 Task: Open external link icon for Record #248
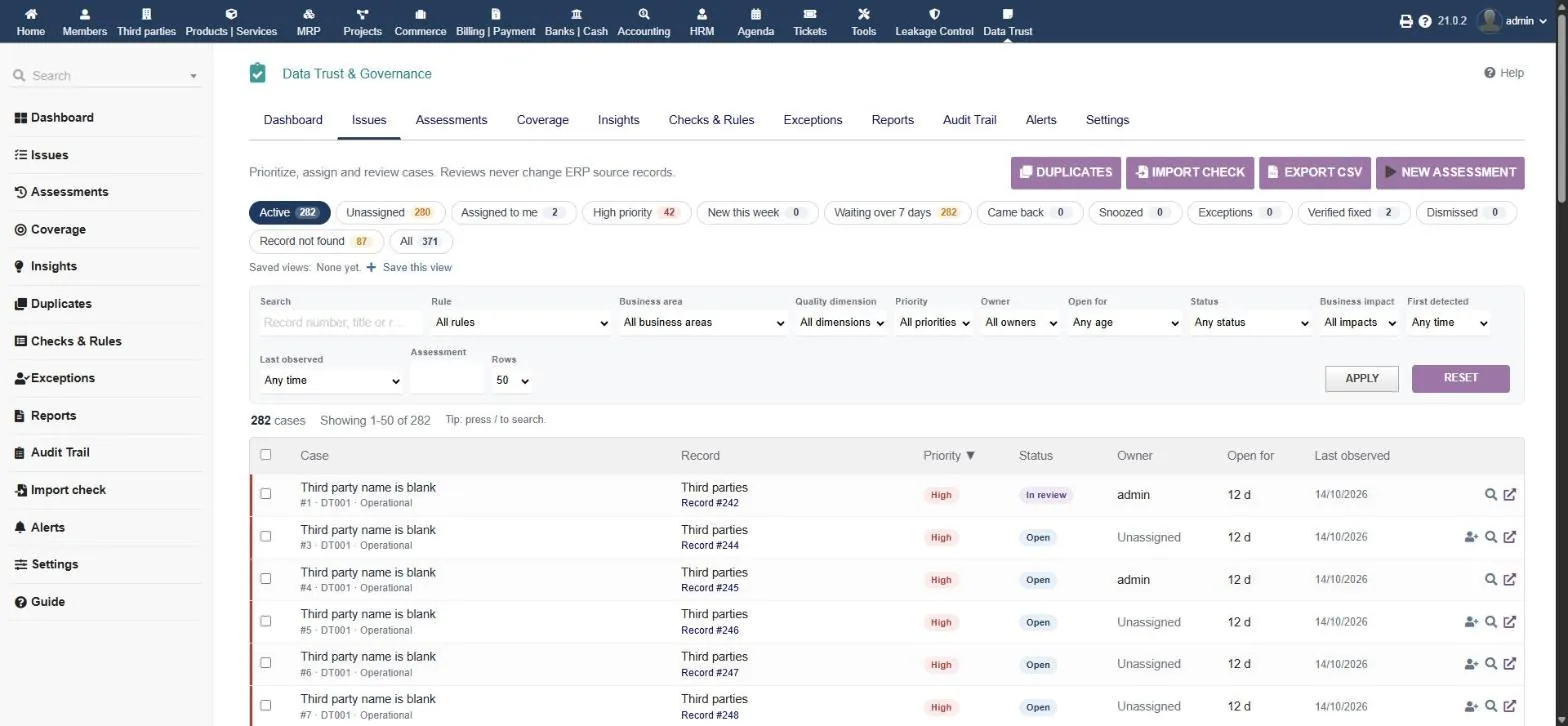[1510, 707]
